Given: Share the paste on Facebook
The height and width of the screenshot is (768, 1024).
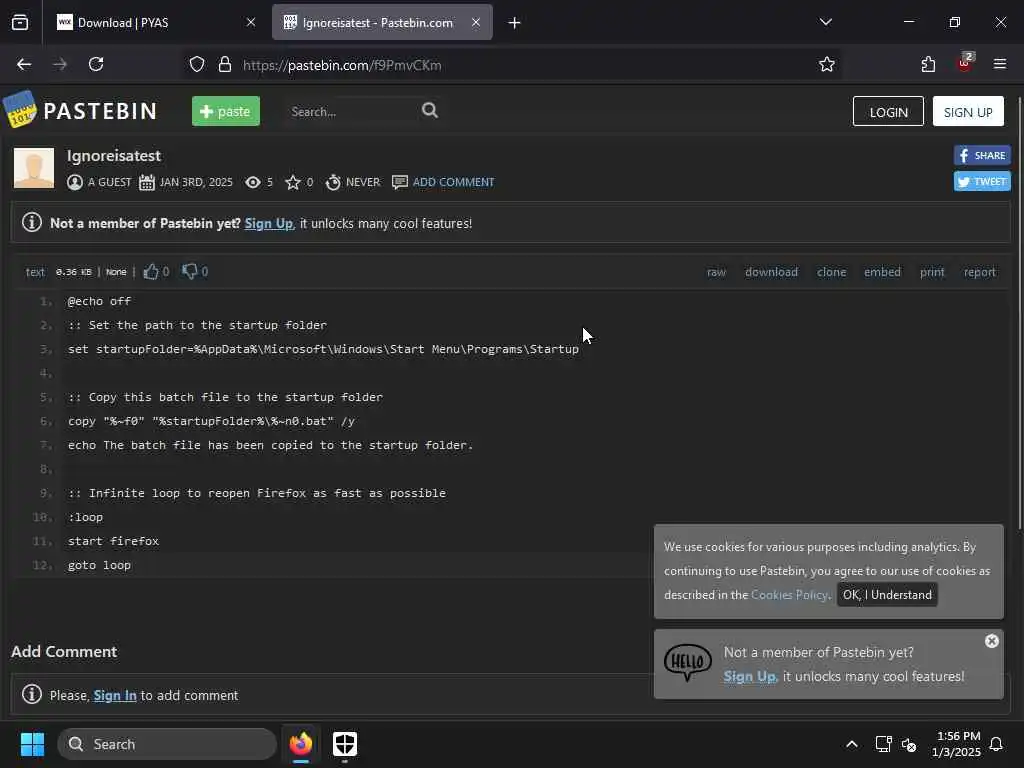Looking at the screenshot, I should click(982, 155).
